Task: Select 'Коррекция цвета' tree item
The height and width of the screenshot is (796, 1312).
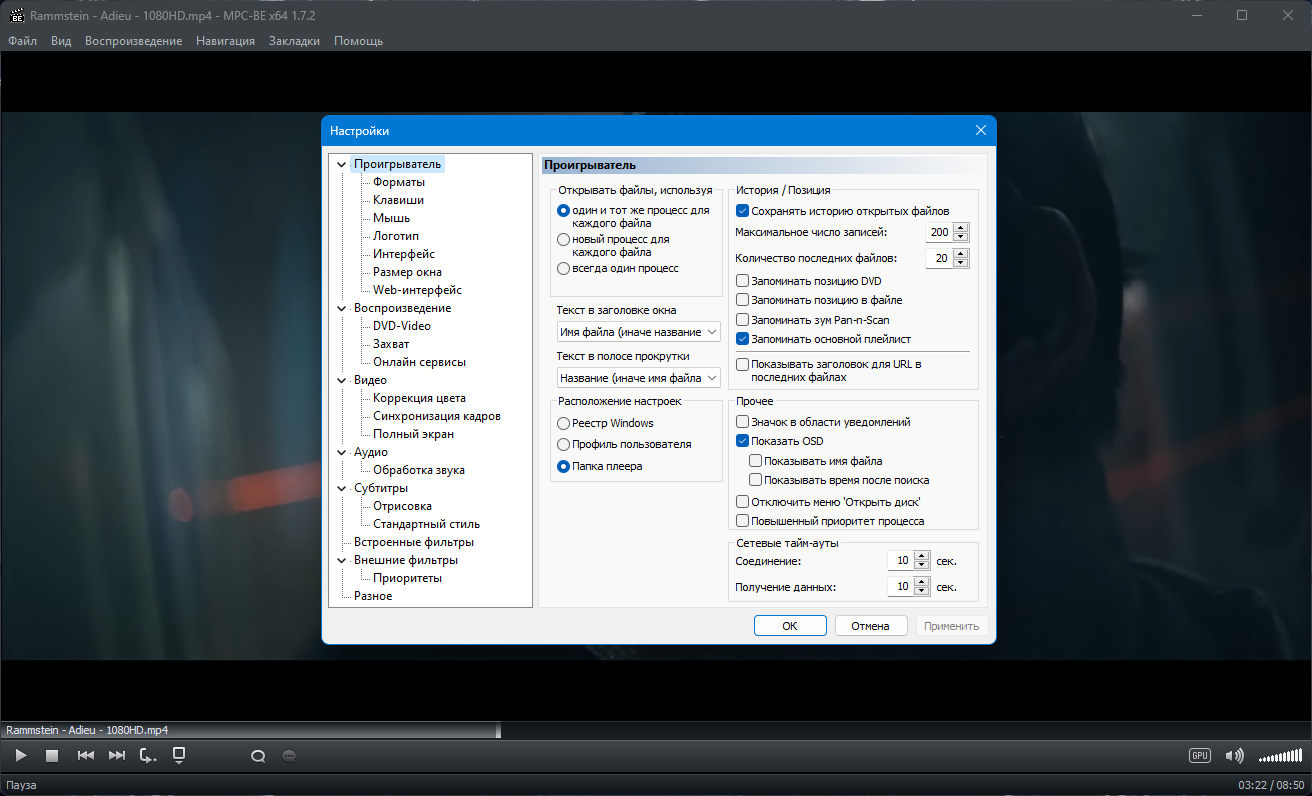Action: click(419, 398)
